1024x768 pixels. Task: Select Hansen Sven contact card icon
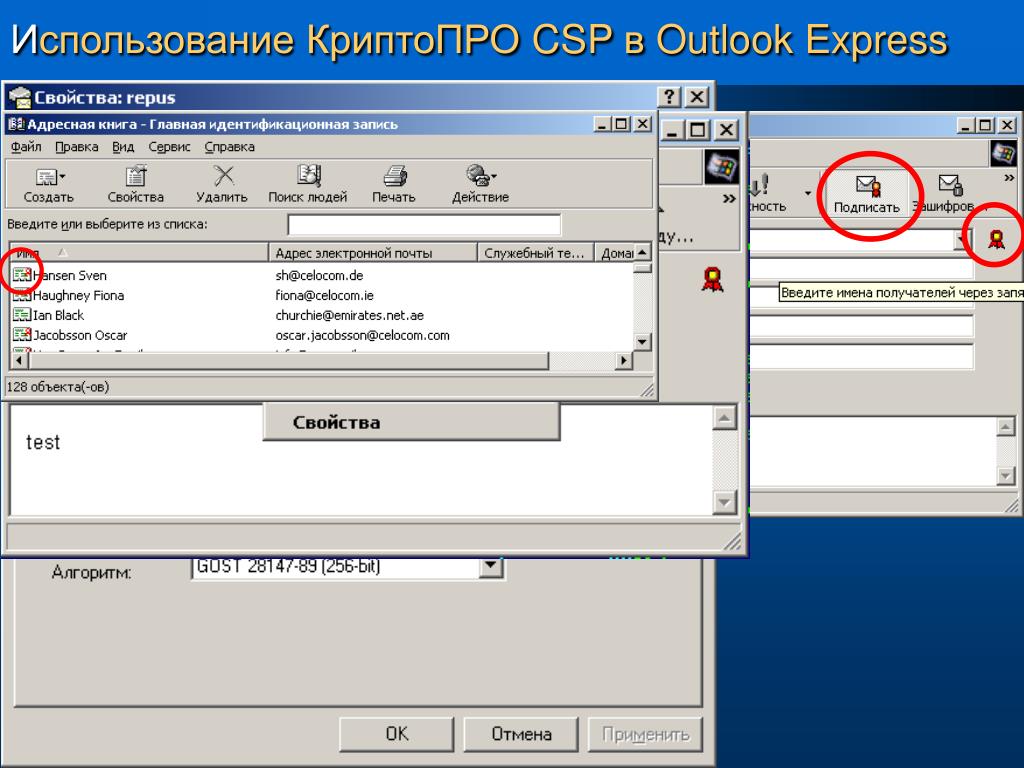pos(22,275)
